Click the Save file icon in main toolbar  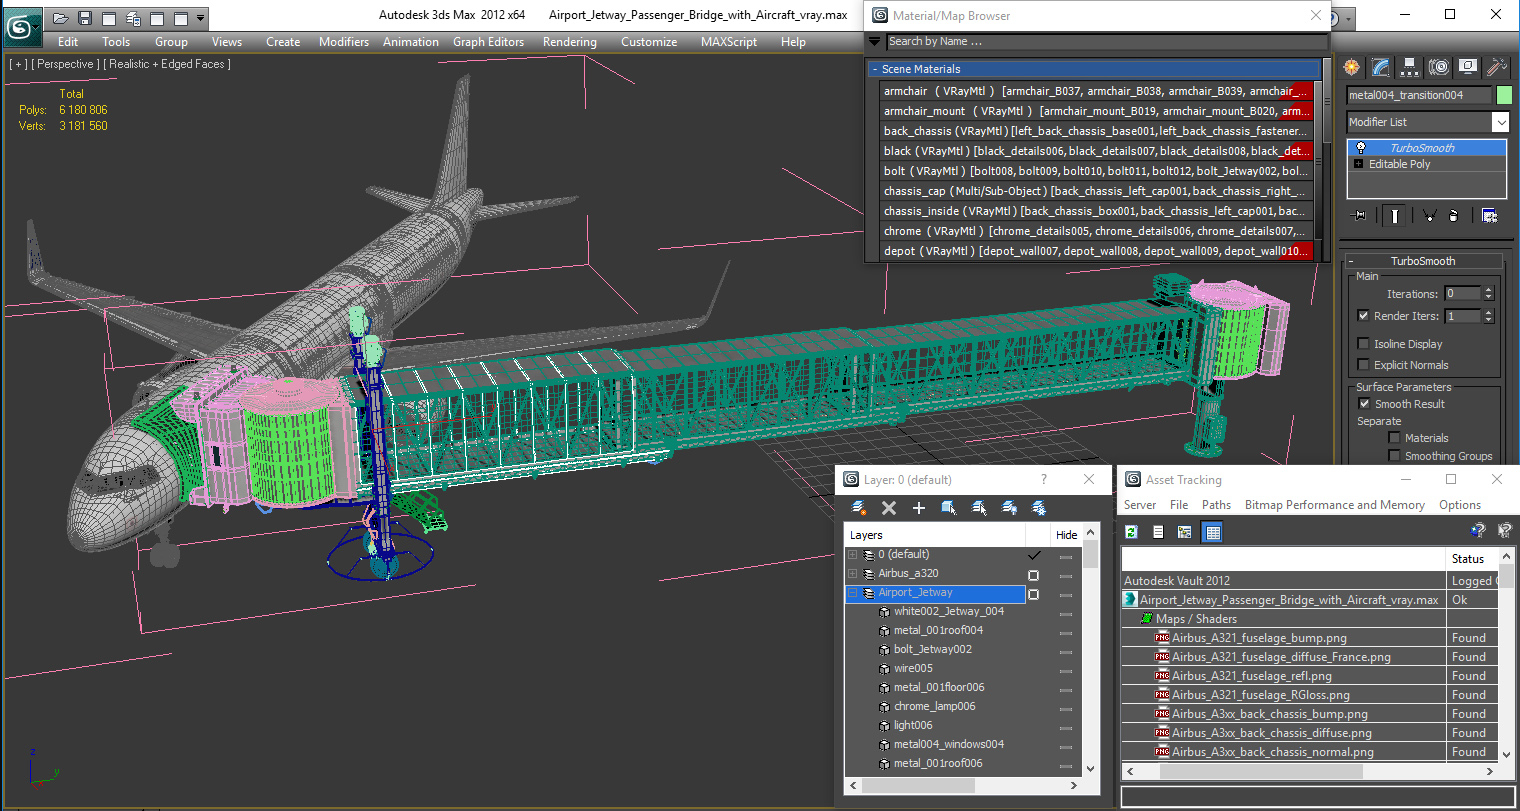84,16
